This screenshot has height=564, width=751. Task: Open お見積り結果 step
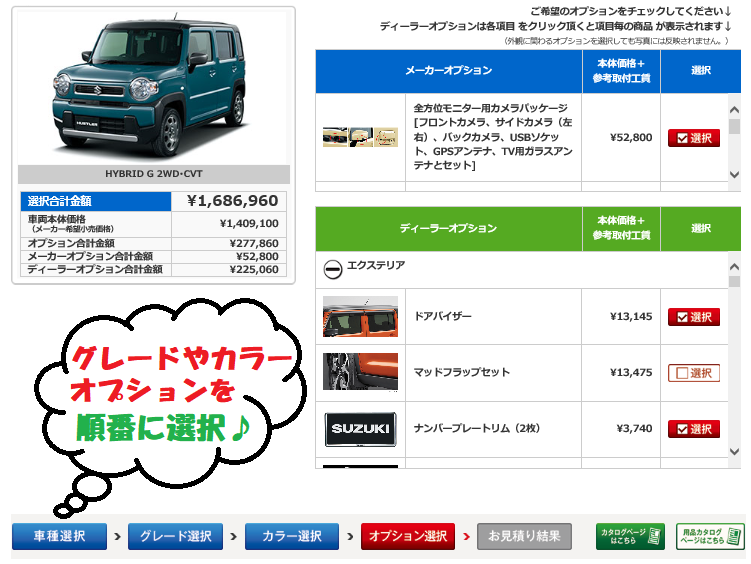[524, 536]
